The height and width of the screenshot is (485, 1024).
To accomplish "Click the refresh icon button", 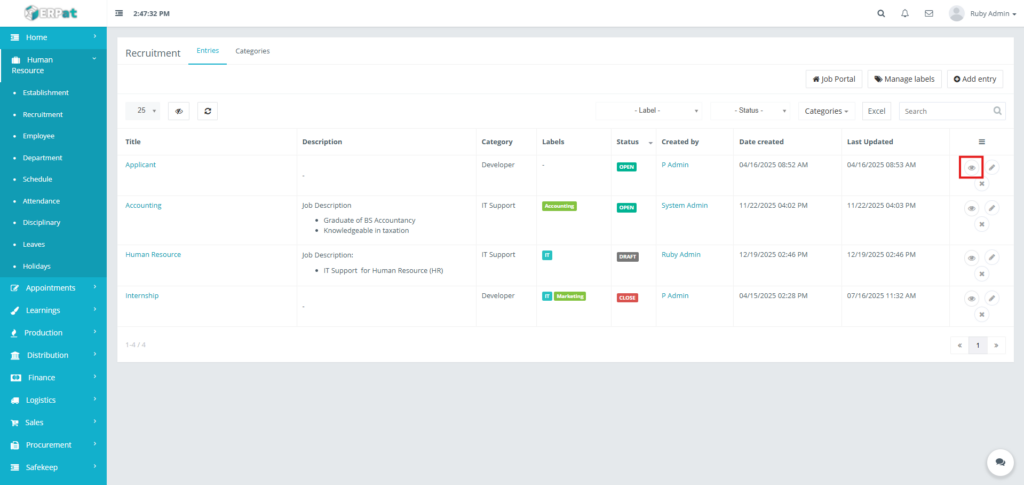I will point(207,111).
